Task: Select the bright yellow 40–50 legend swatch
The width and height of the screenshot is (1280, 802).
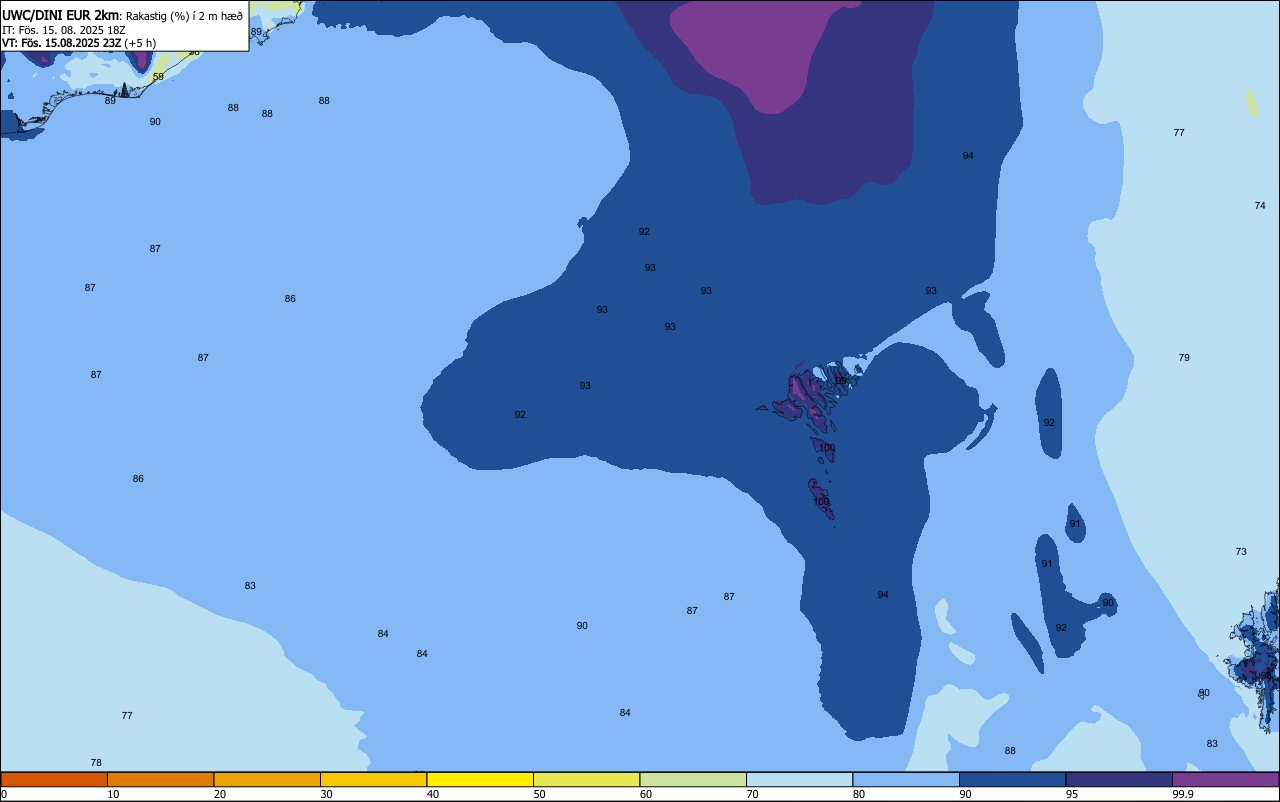Action: [480, 779]
